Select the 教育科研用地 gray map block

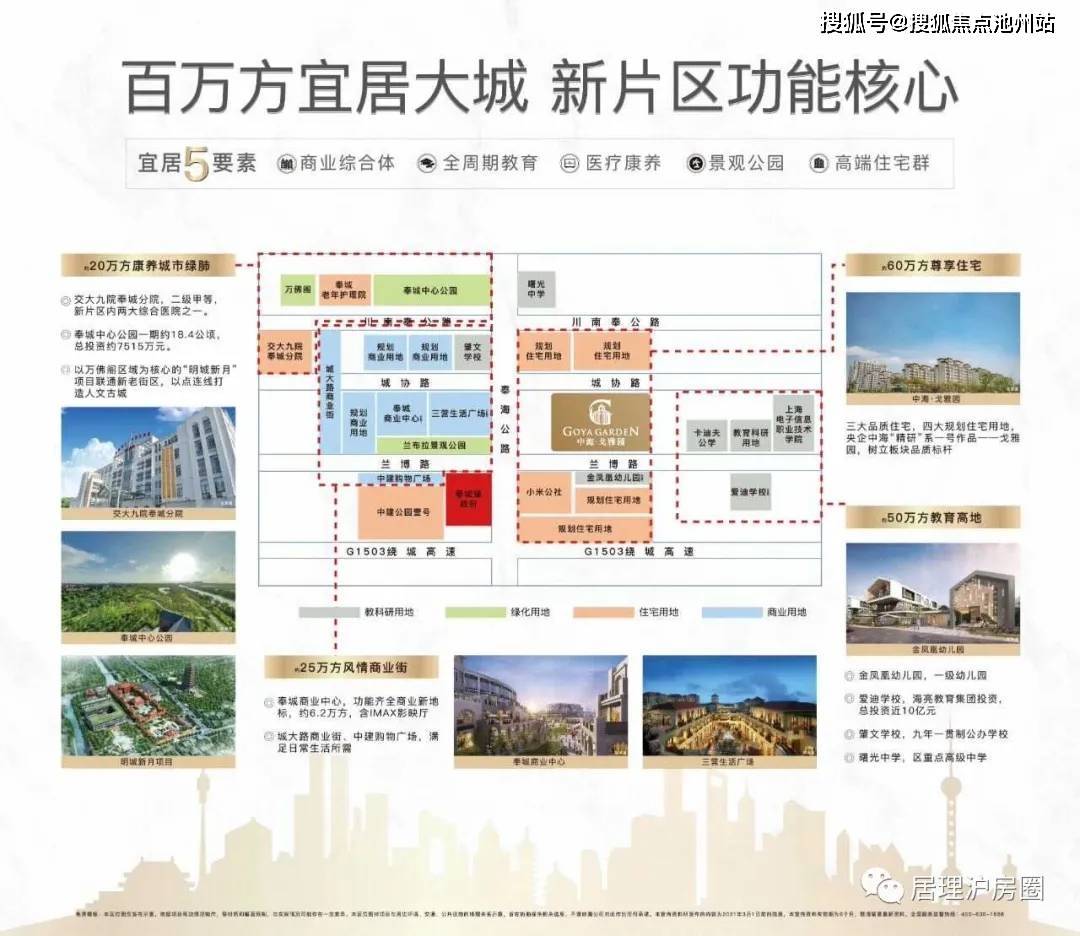coord(750,437)
